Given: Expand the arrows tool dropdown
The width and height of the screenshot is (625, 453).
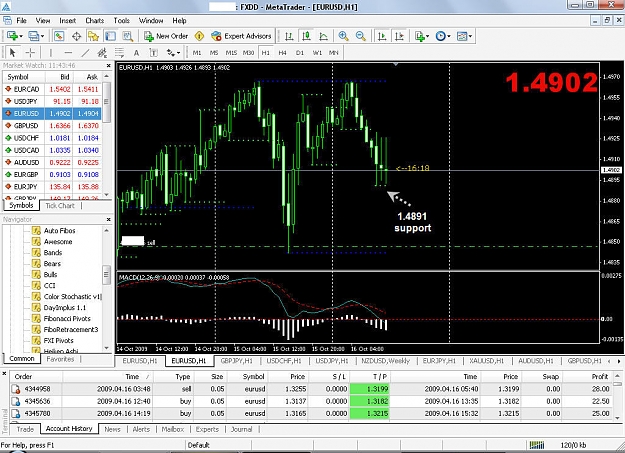Looking at the screenshot, I should 179,53.
